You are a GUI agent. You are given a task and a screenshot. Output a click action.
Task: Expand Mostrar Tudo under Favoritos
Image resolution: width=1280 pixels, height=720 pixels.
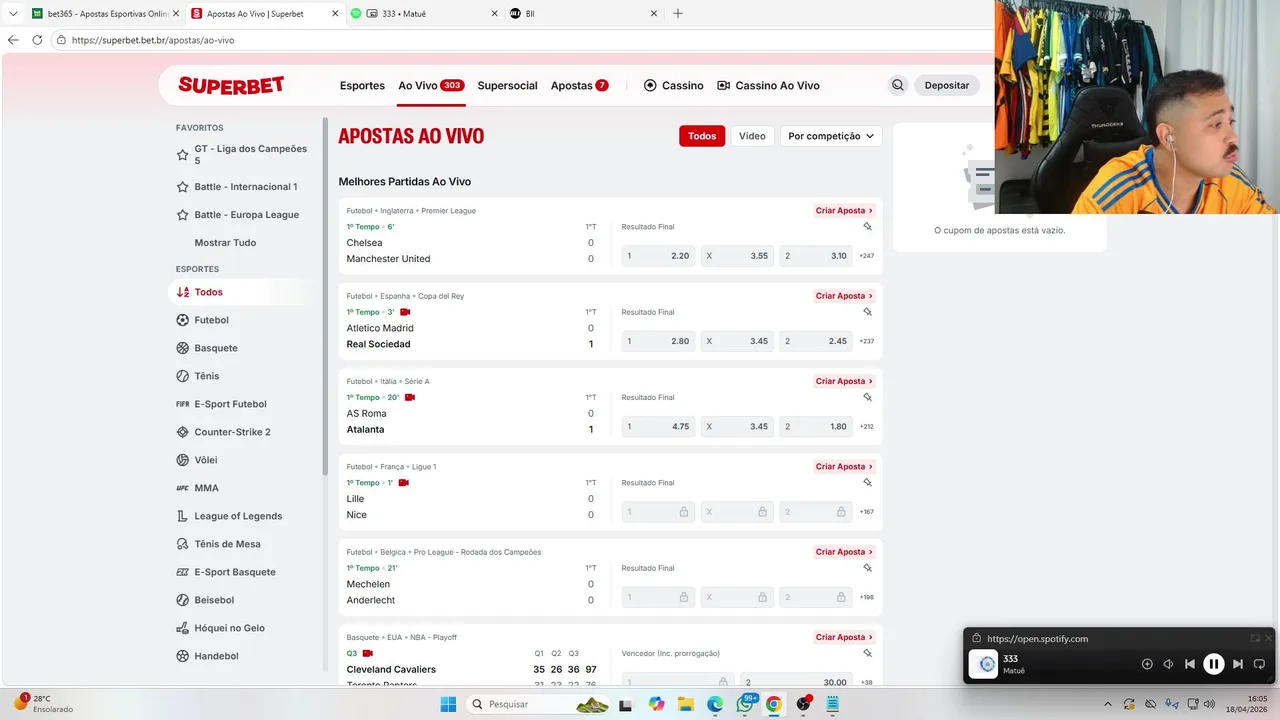225,243
